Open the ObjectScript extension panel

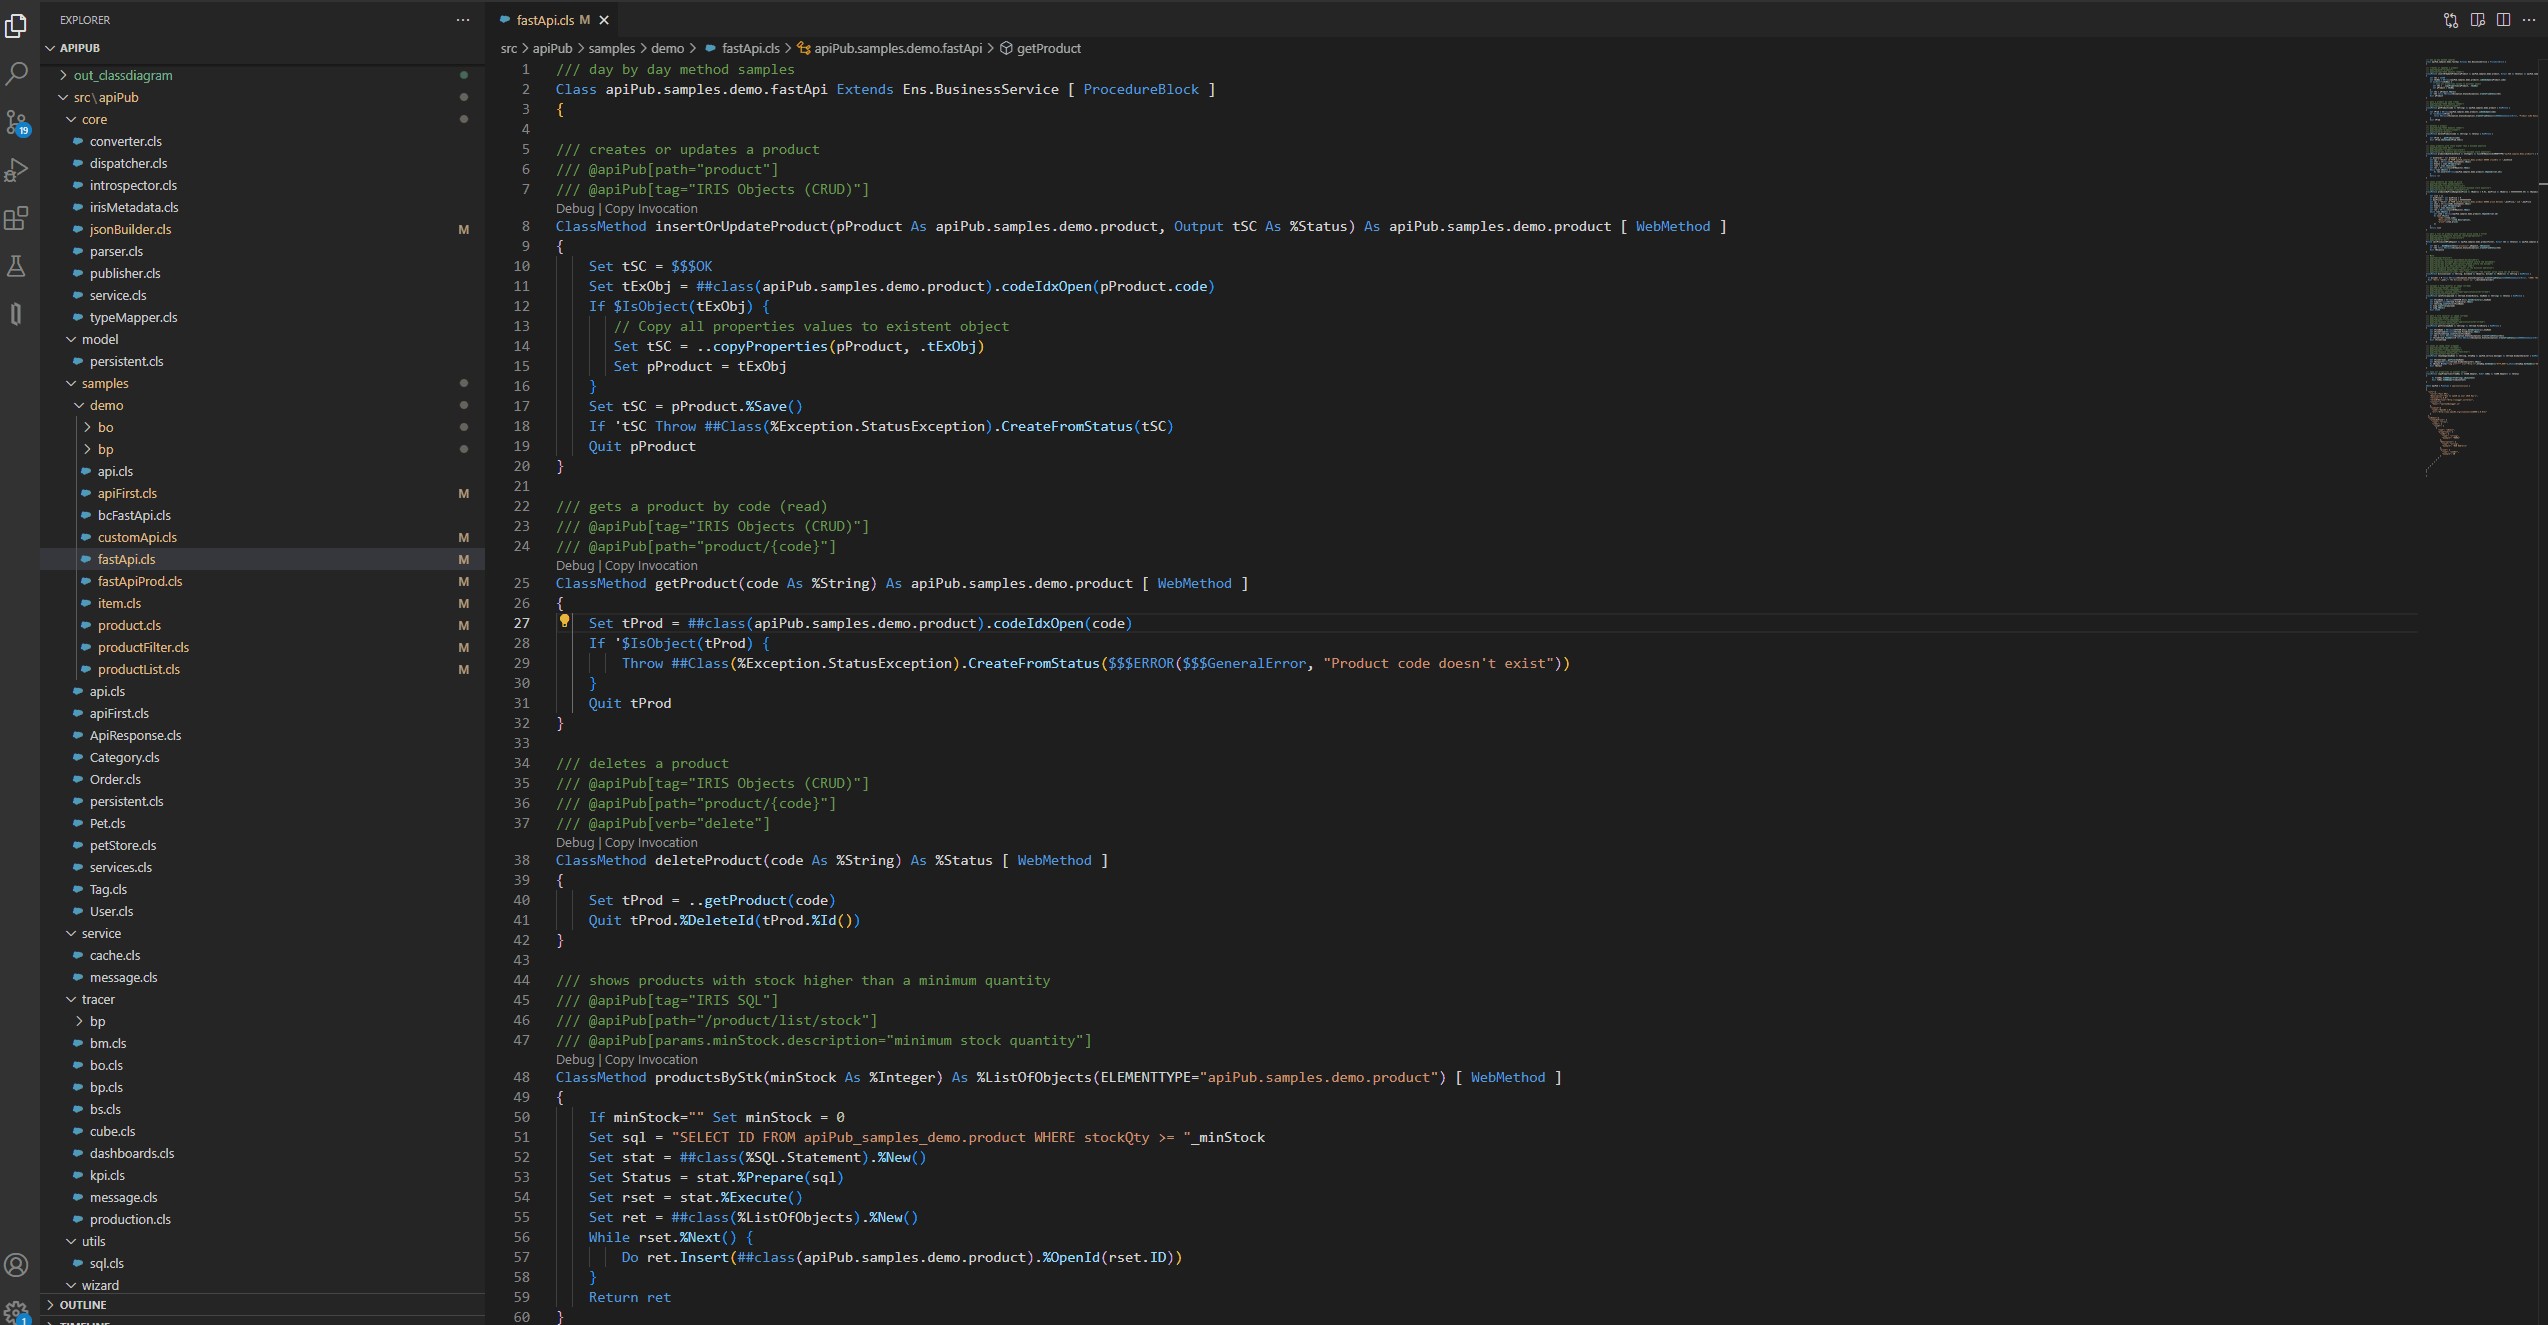17,313
